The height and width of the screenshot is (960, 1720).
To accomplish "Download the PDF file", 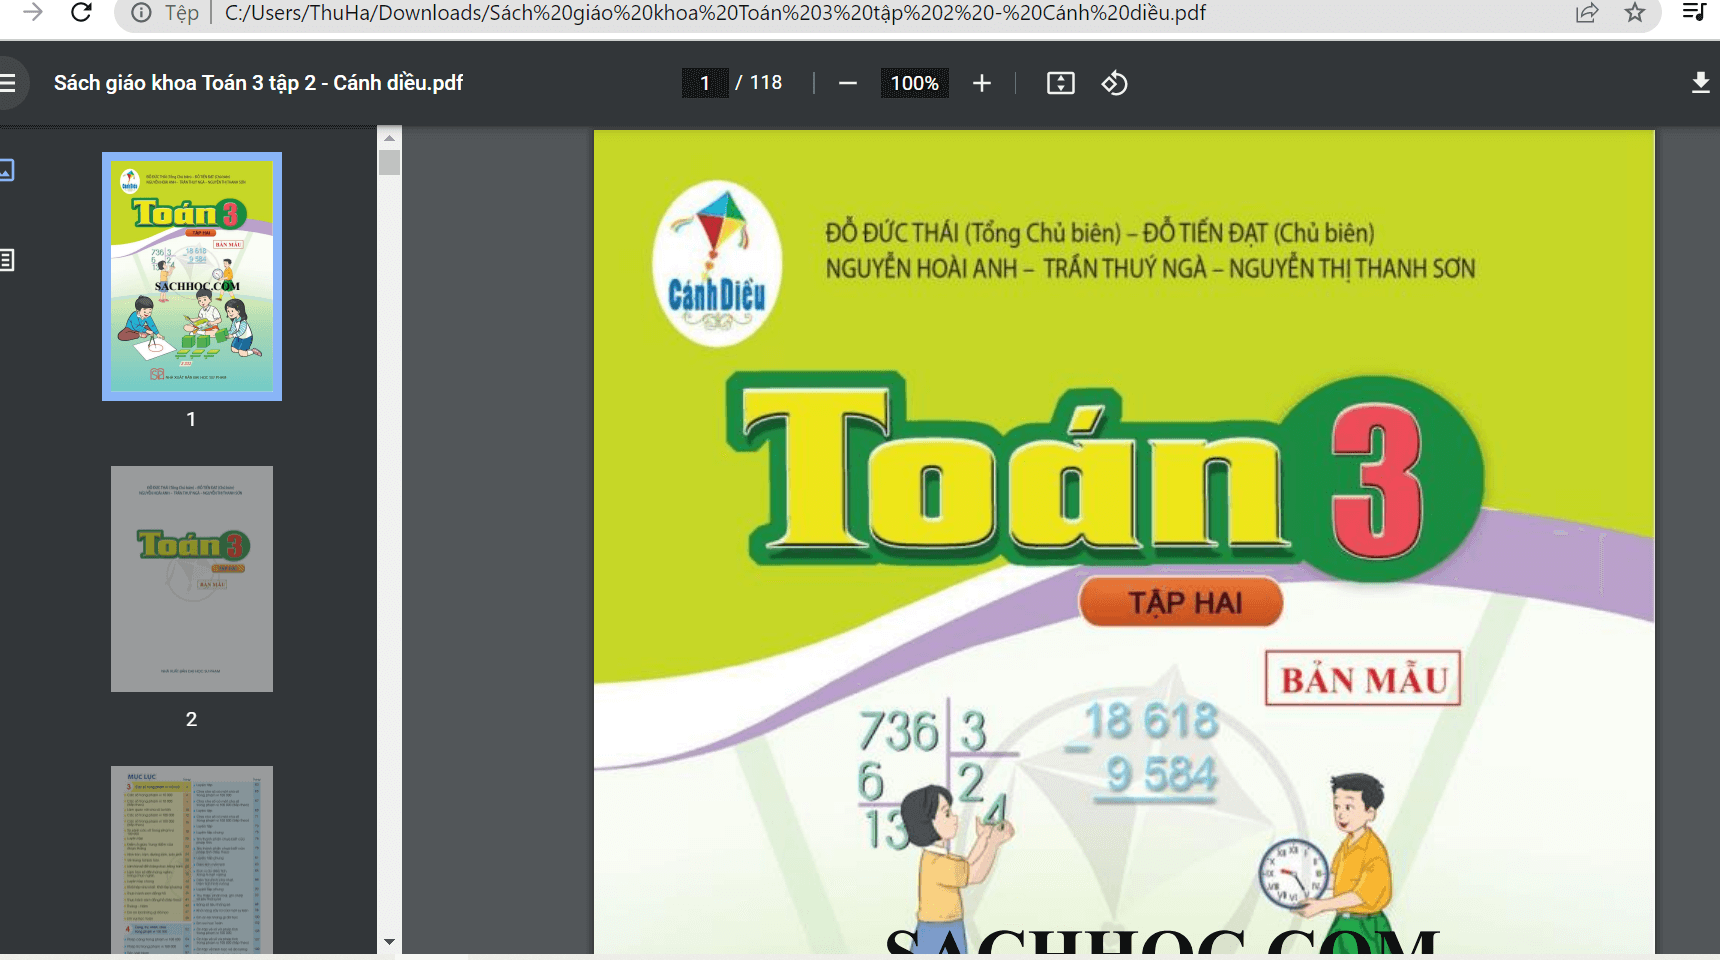I will pyautogui.click(x=1700, y=83).
